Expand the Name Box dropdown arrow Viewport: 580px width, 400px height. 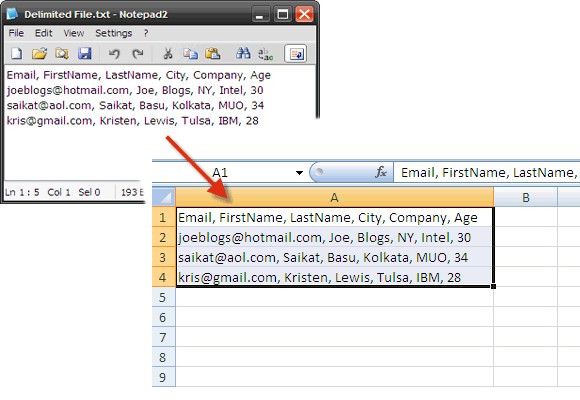[299, 172]
